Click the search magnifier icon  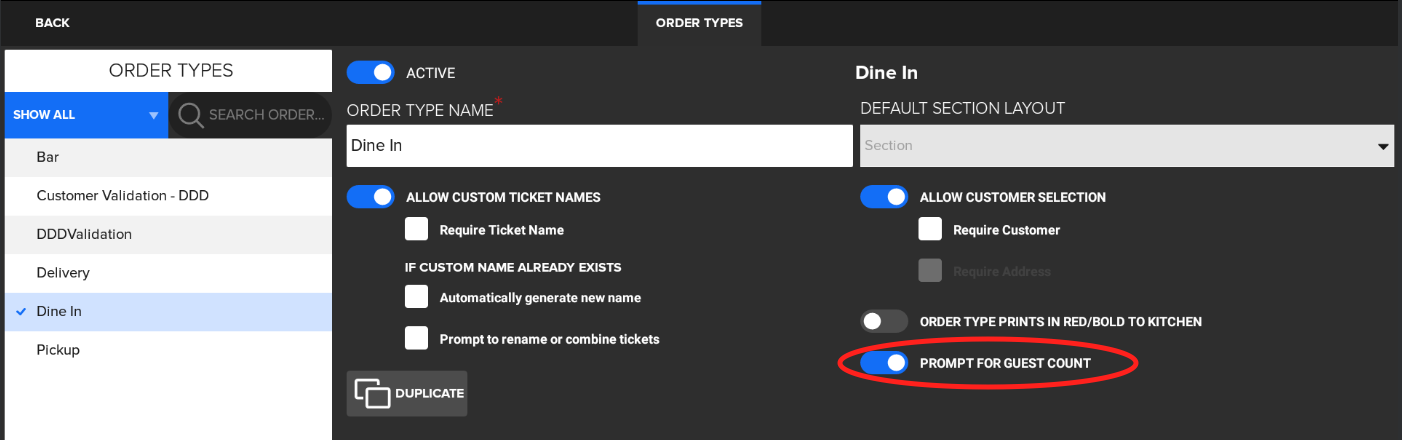190,115
